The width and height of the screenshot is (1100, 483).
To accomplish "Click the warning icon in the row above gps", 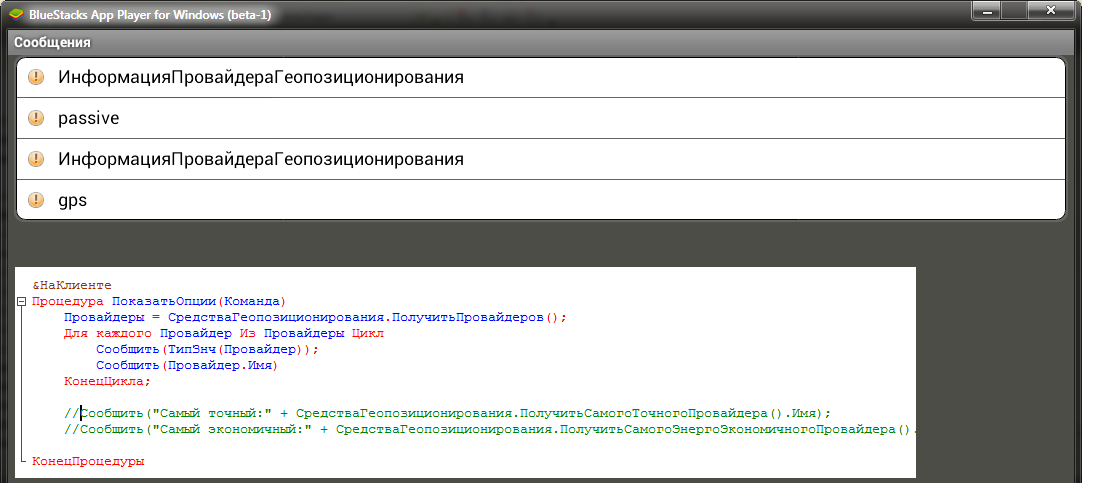I will tap(37, 159).
